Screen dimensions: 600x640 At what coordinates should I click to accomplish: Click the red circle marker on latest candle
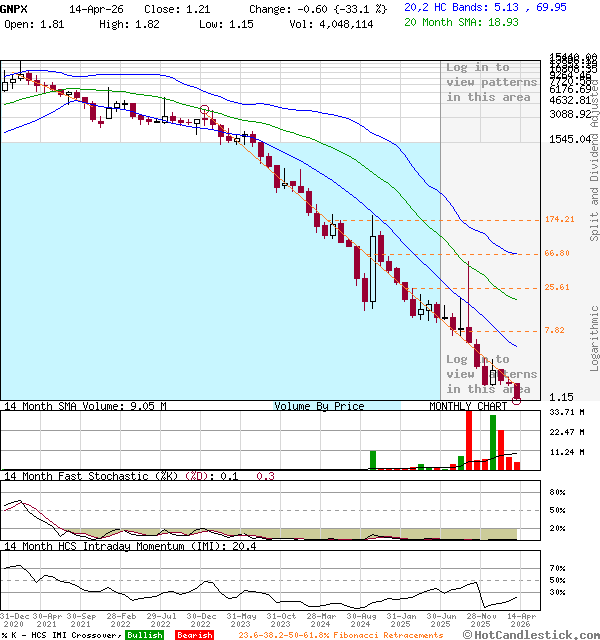click(517, 398)
